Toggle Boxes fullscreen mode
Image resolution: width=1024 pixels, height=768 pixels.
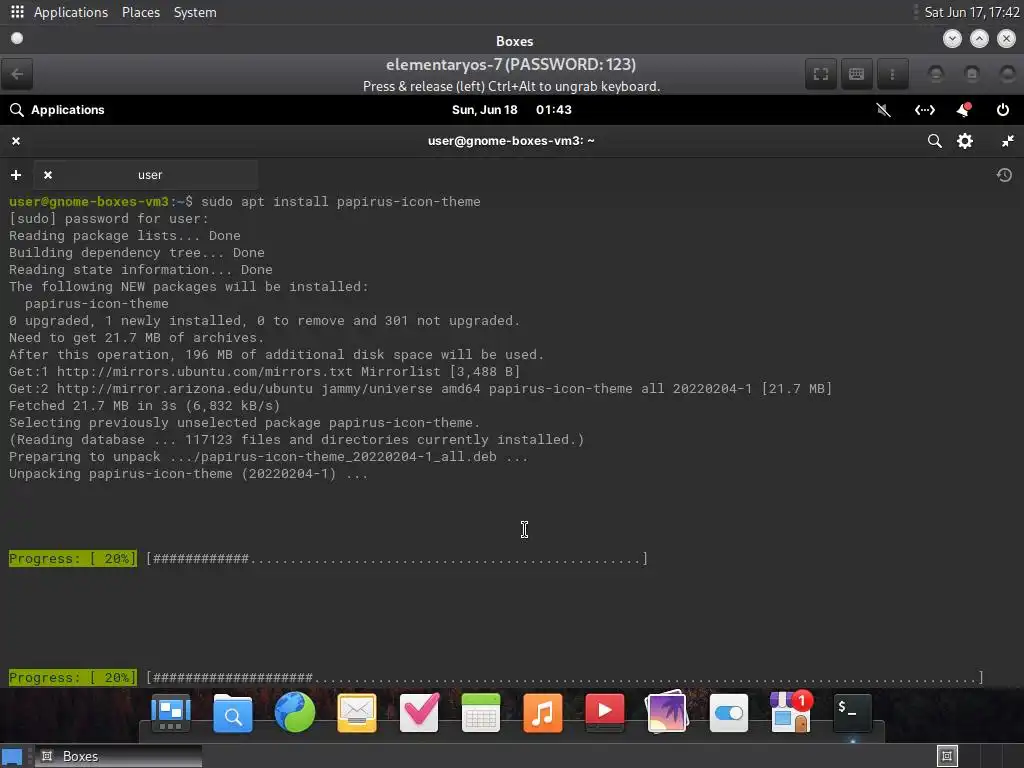[821, 74]
